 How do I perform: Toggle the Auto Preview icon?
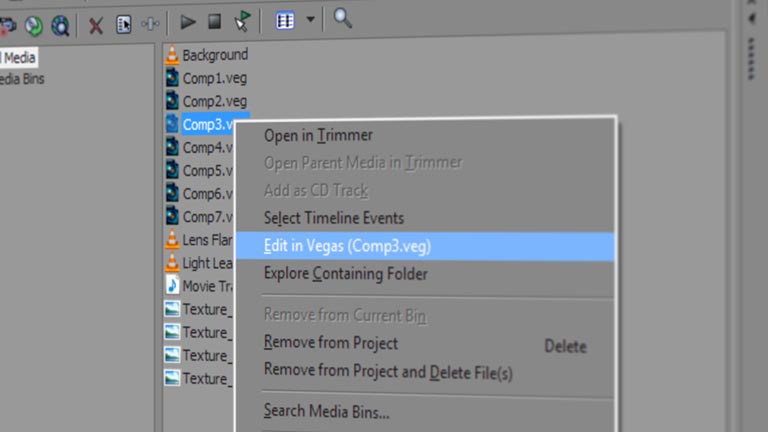[x=242, y=21]
